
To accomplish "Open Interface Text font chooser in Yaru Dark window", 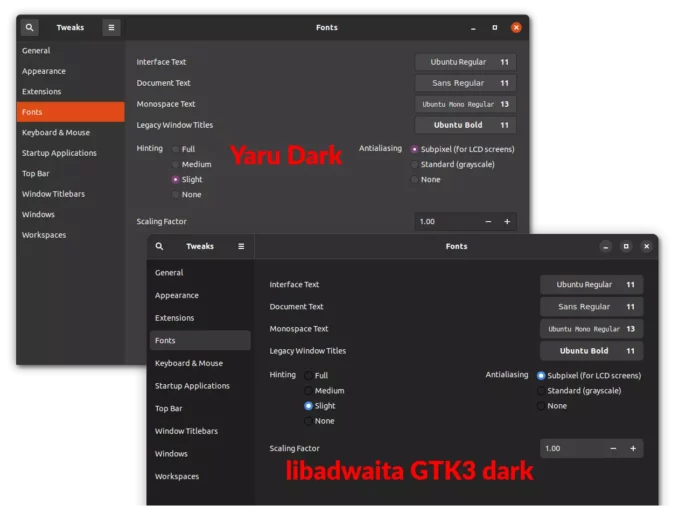I will pyautogui.click(x=466, y=62).
